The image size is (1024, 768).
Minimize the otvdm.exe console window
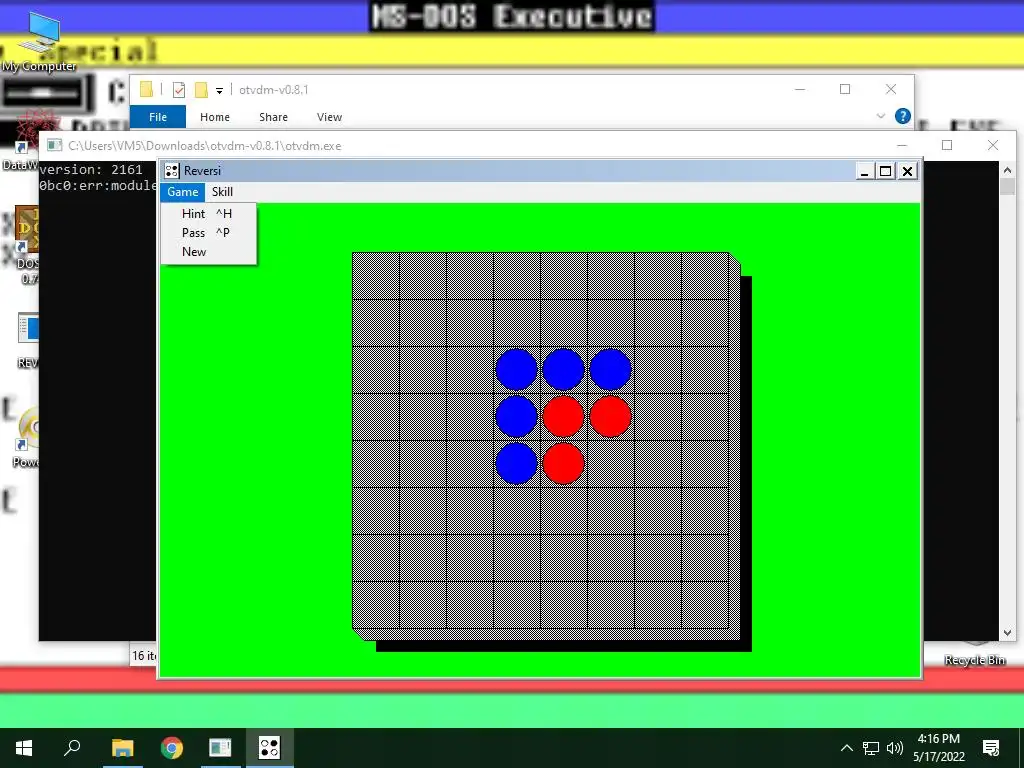[902, 145]
